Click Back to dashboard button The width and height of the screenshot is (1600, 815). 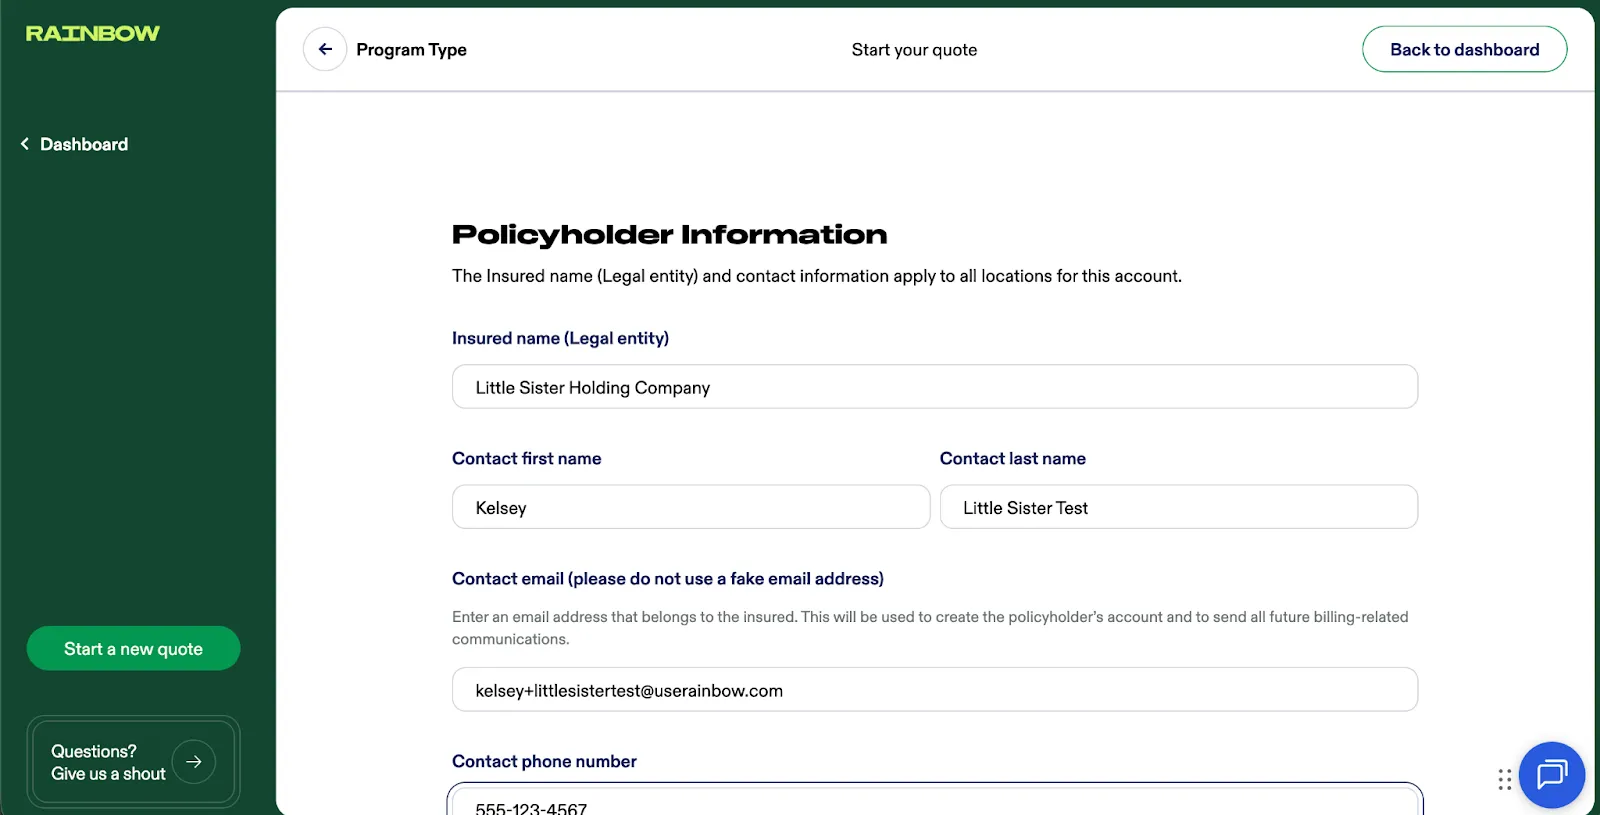coord(1464,49)
